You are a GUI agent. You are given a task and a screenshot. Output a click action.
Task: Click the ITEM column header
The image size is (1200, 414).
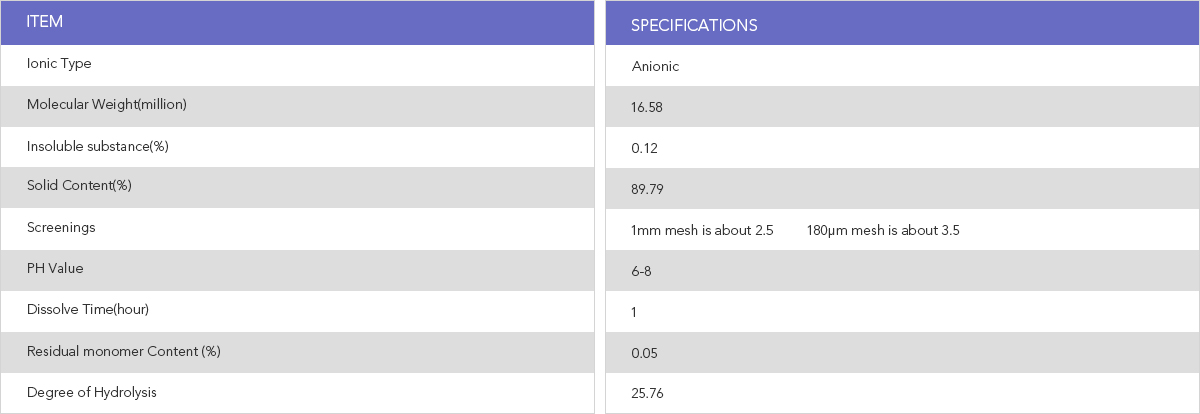45,22
